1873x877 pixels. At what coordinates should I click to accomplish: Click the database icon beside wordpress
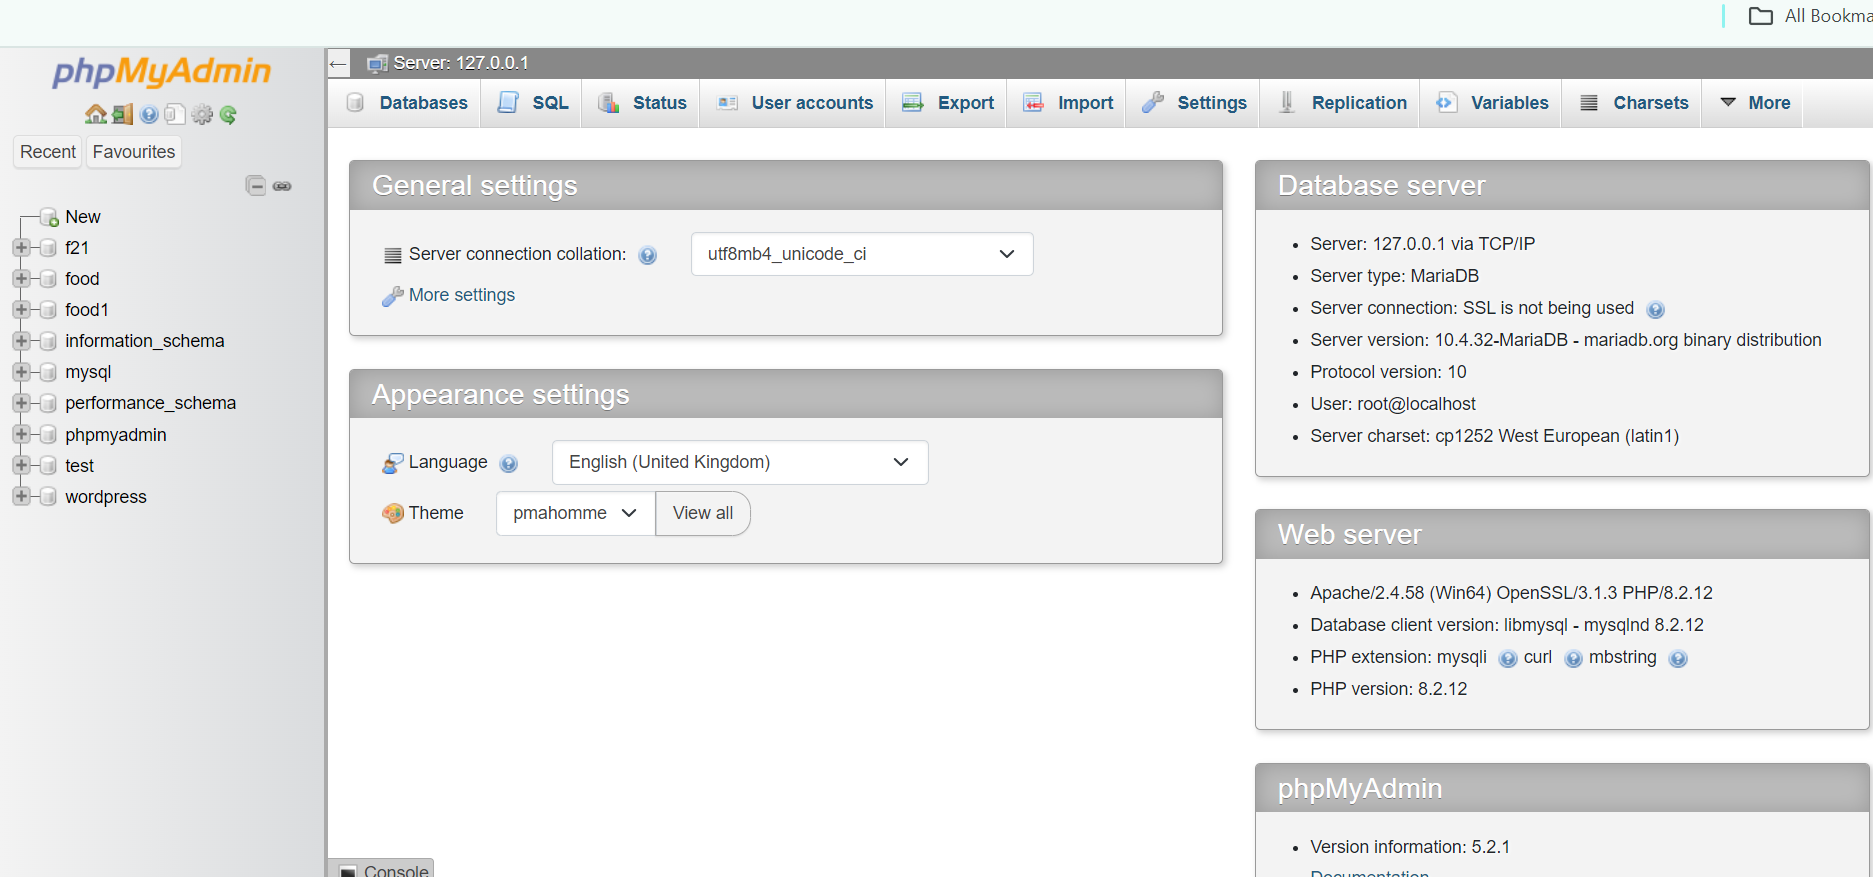pos(48,497)
